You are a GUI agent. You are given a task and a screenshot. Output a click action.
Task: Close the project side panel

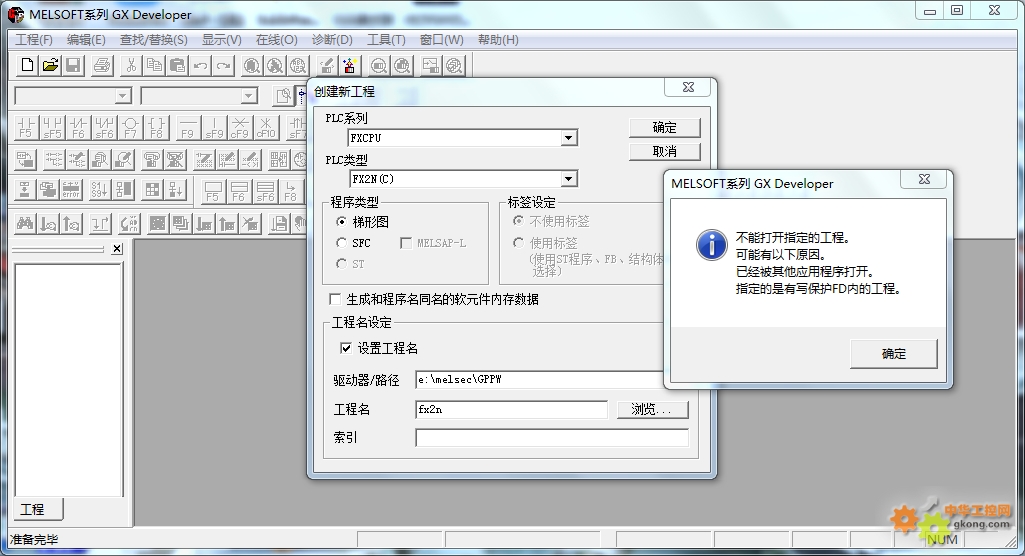pyautogui.click(x=117, y=248)
